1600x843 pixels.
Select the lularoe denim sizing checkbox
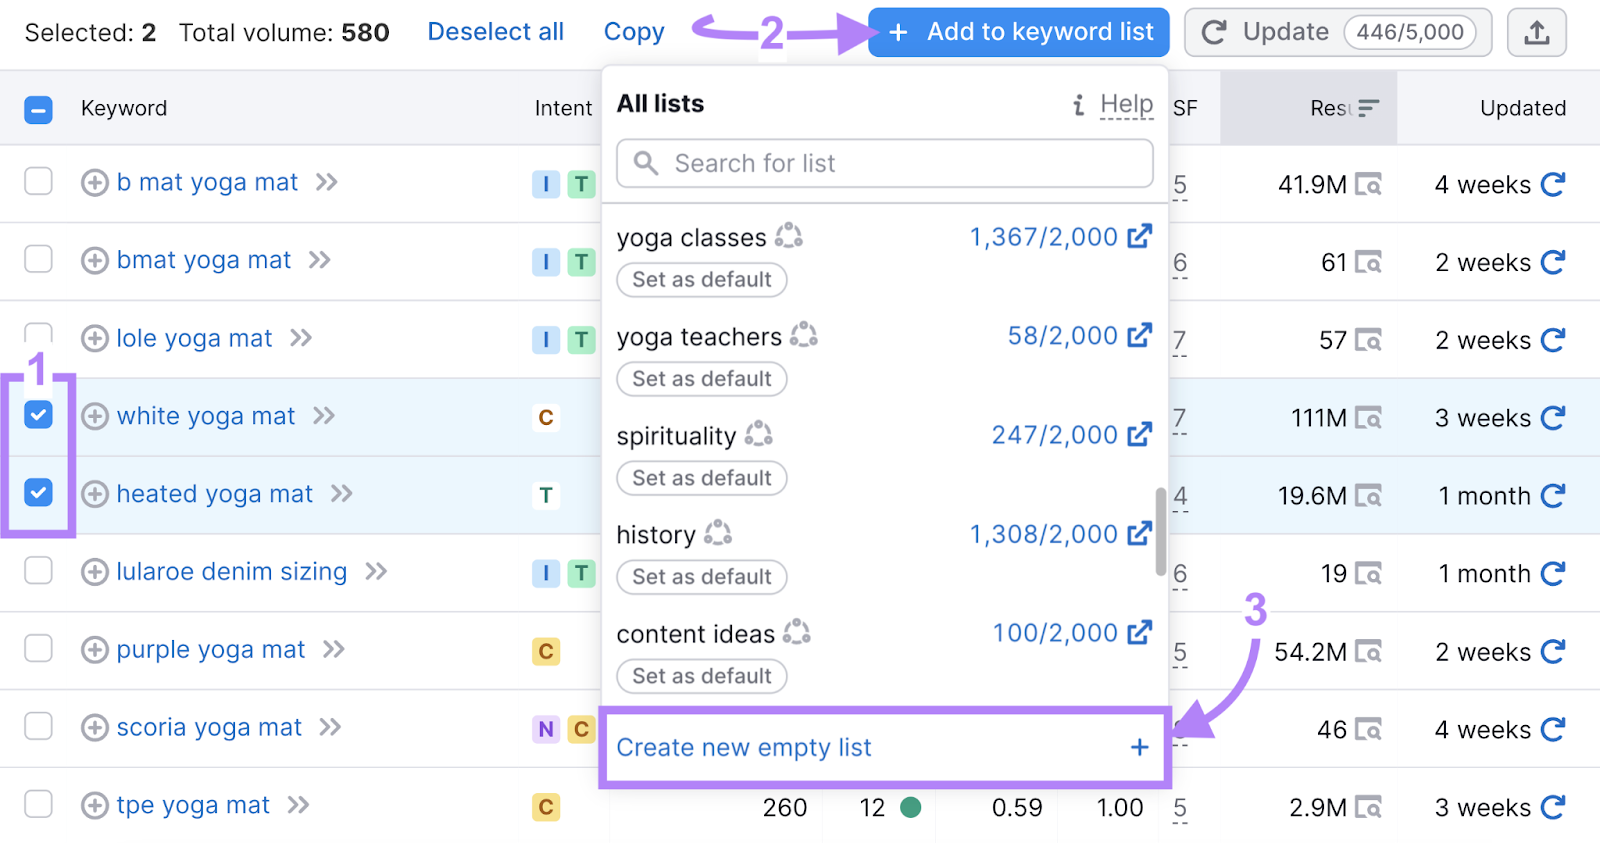coord(38,570)
